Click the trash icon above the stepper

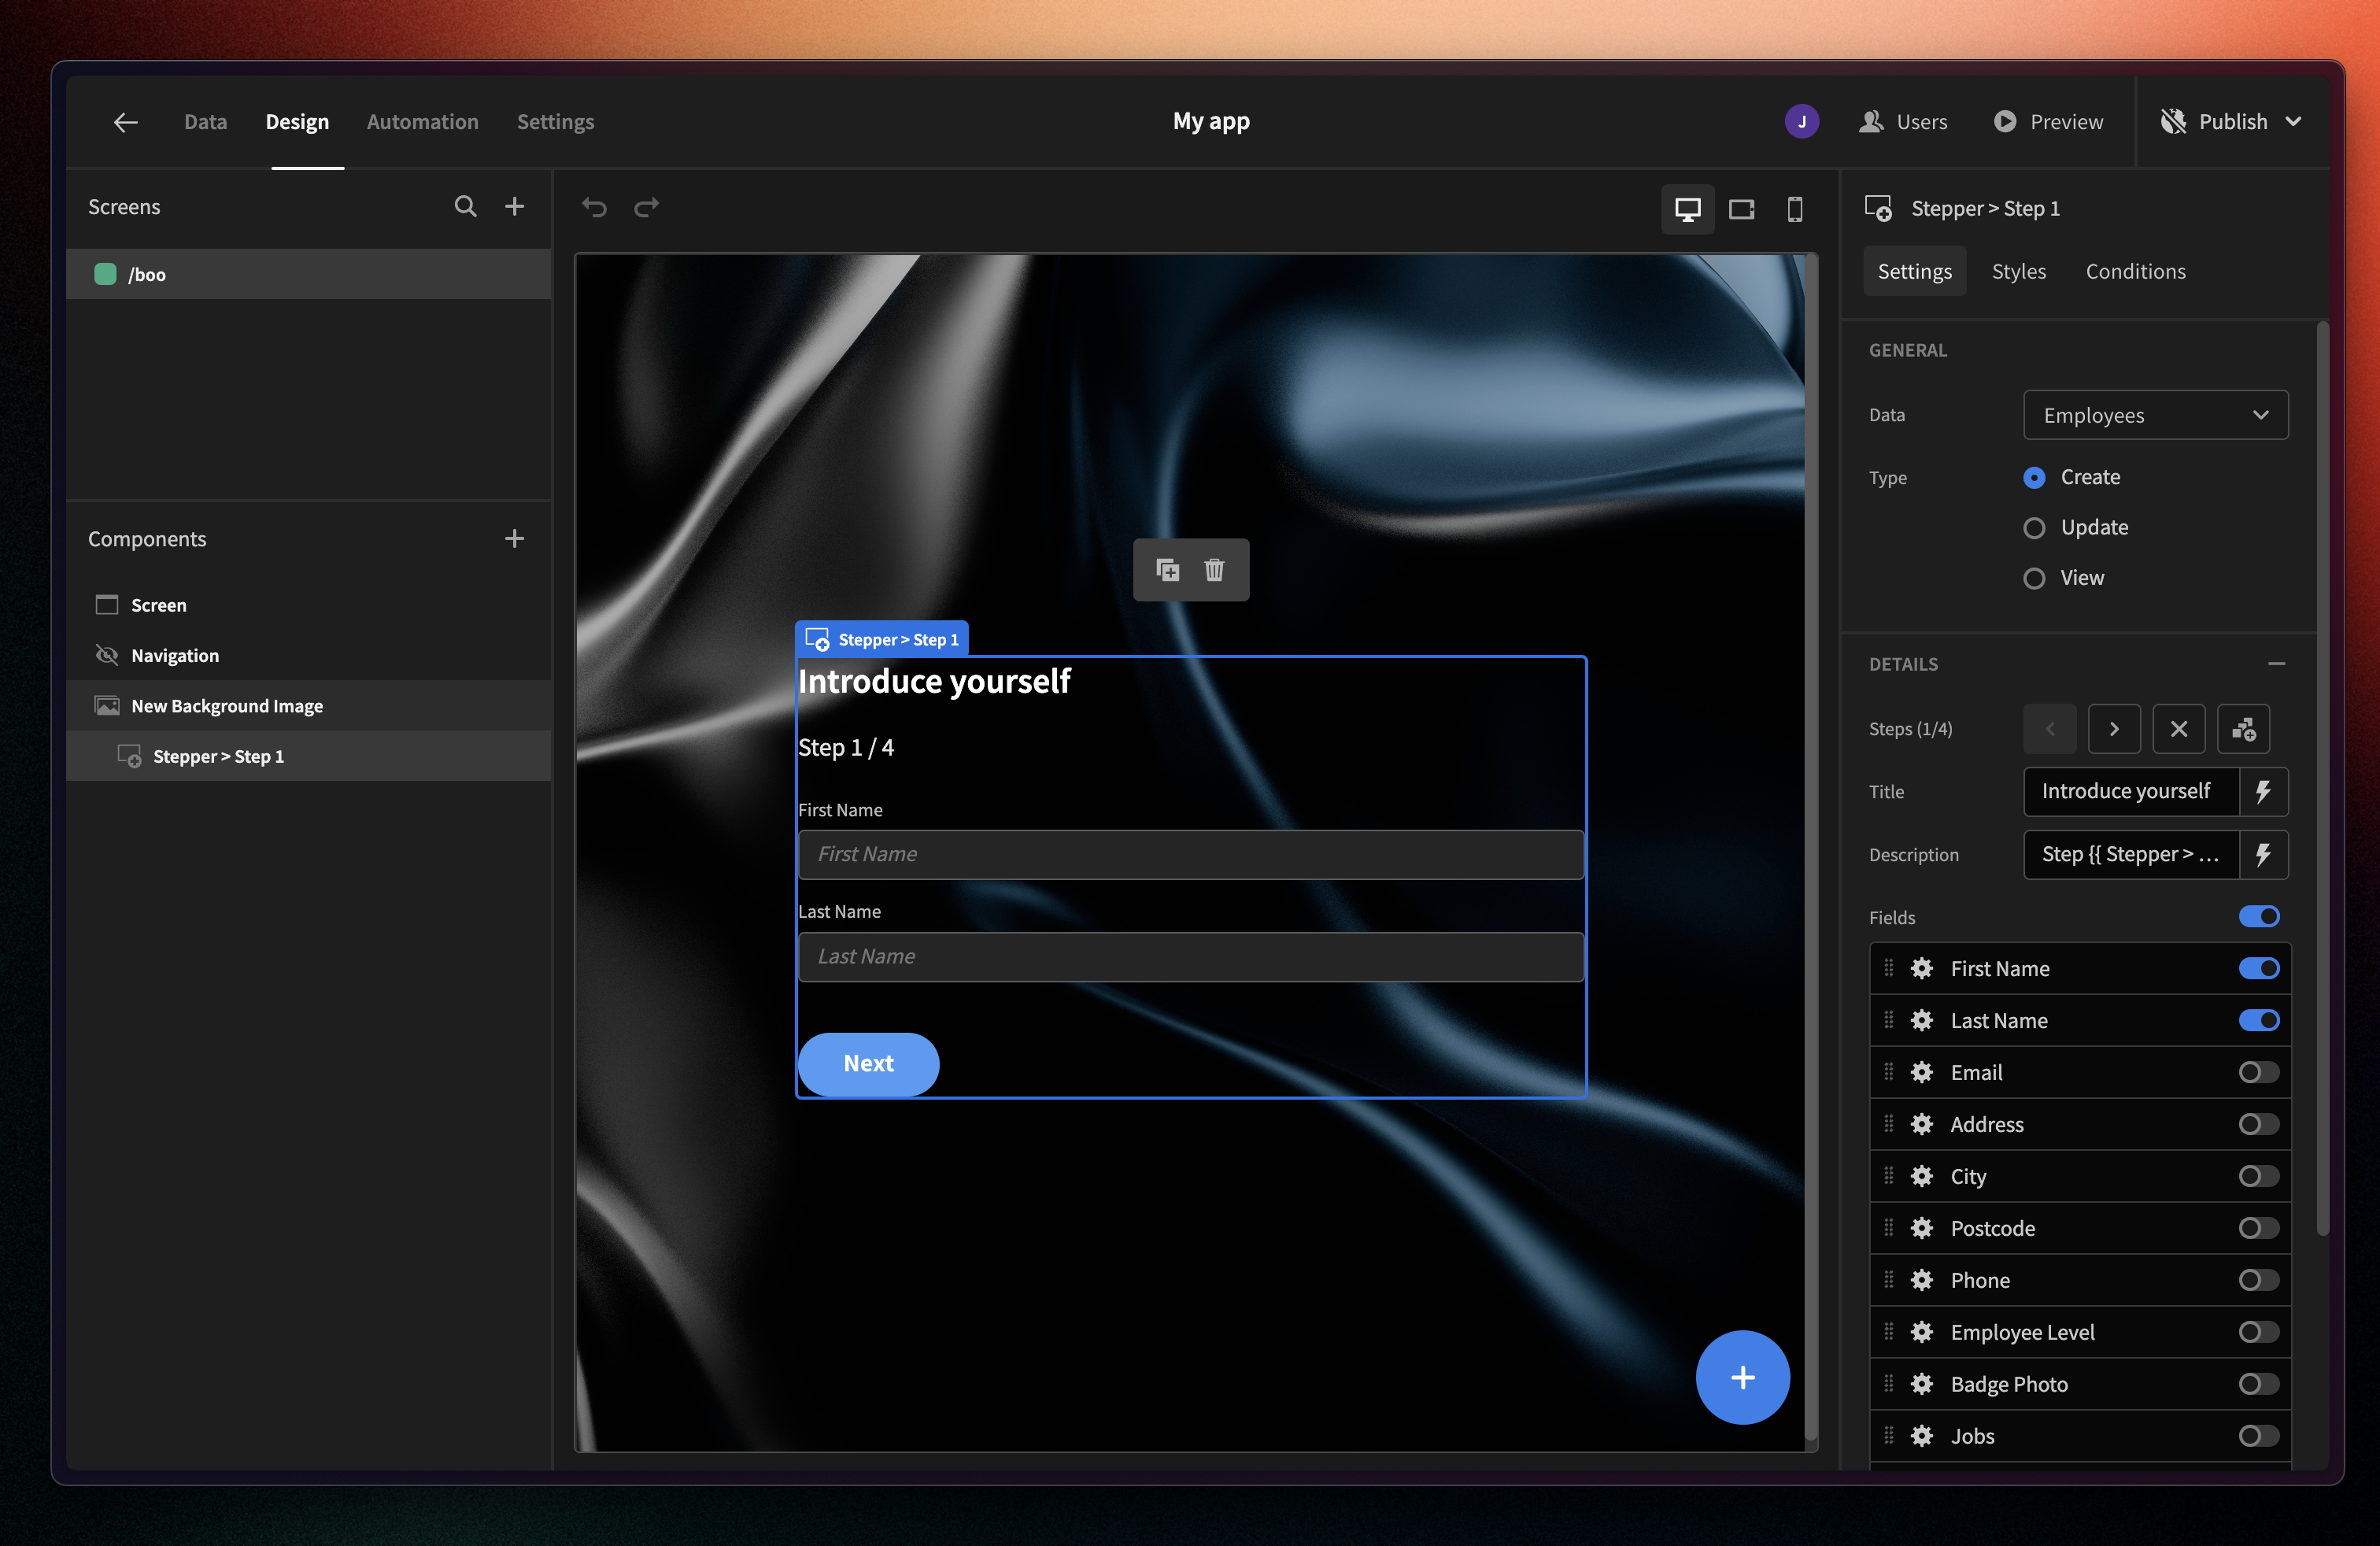pos(1214,570)
